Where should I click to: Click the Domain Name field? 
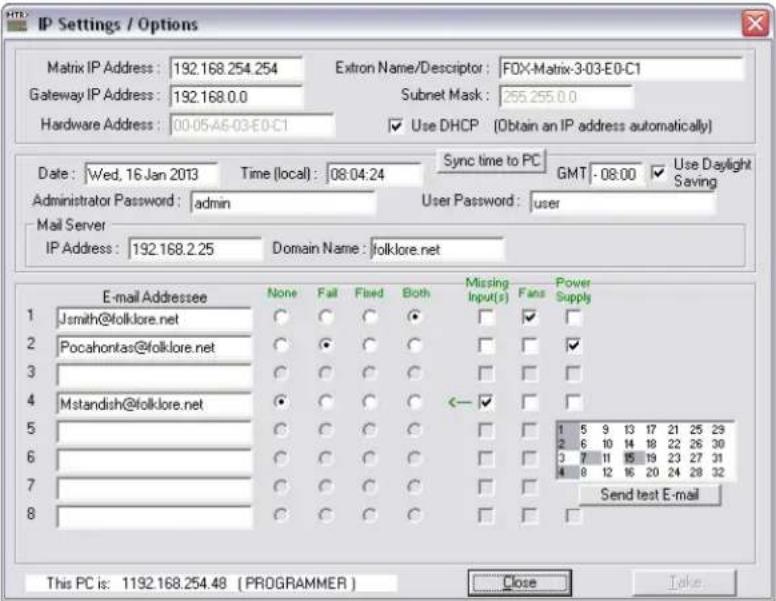click(x=437, y=249)
